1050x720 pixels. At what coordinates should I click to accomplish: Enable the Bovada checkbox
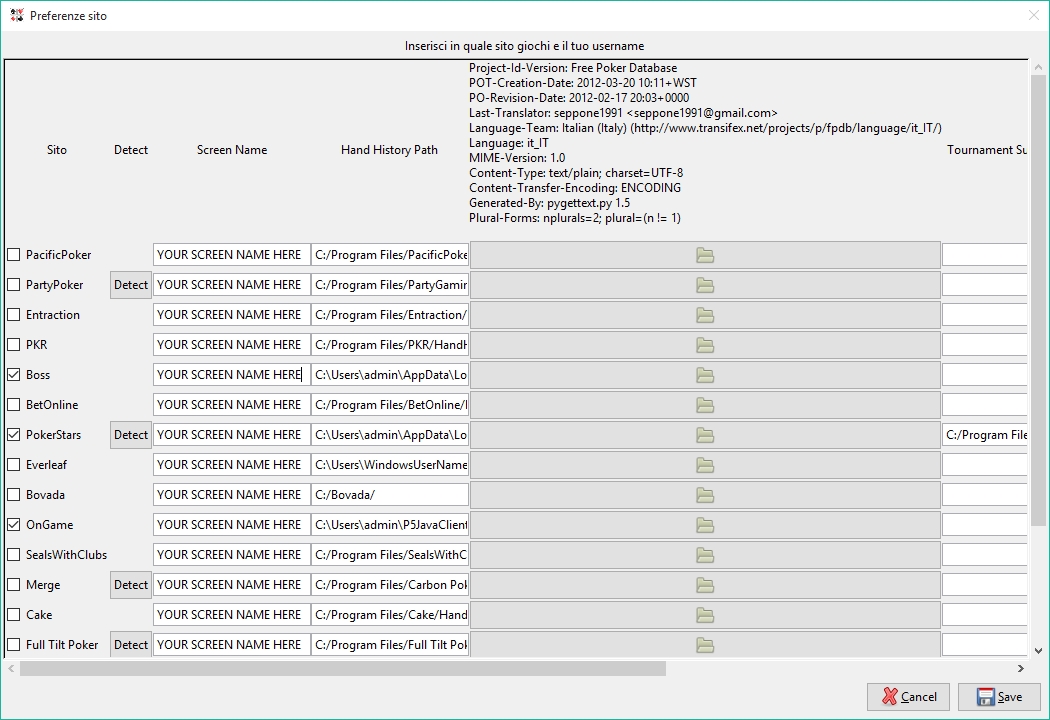tap(13, 494)
